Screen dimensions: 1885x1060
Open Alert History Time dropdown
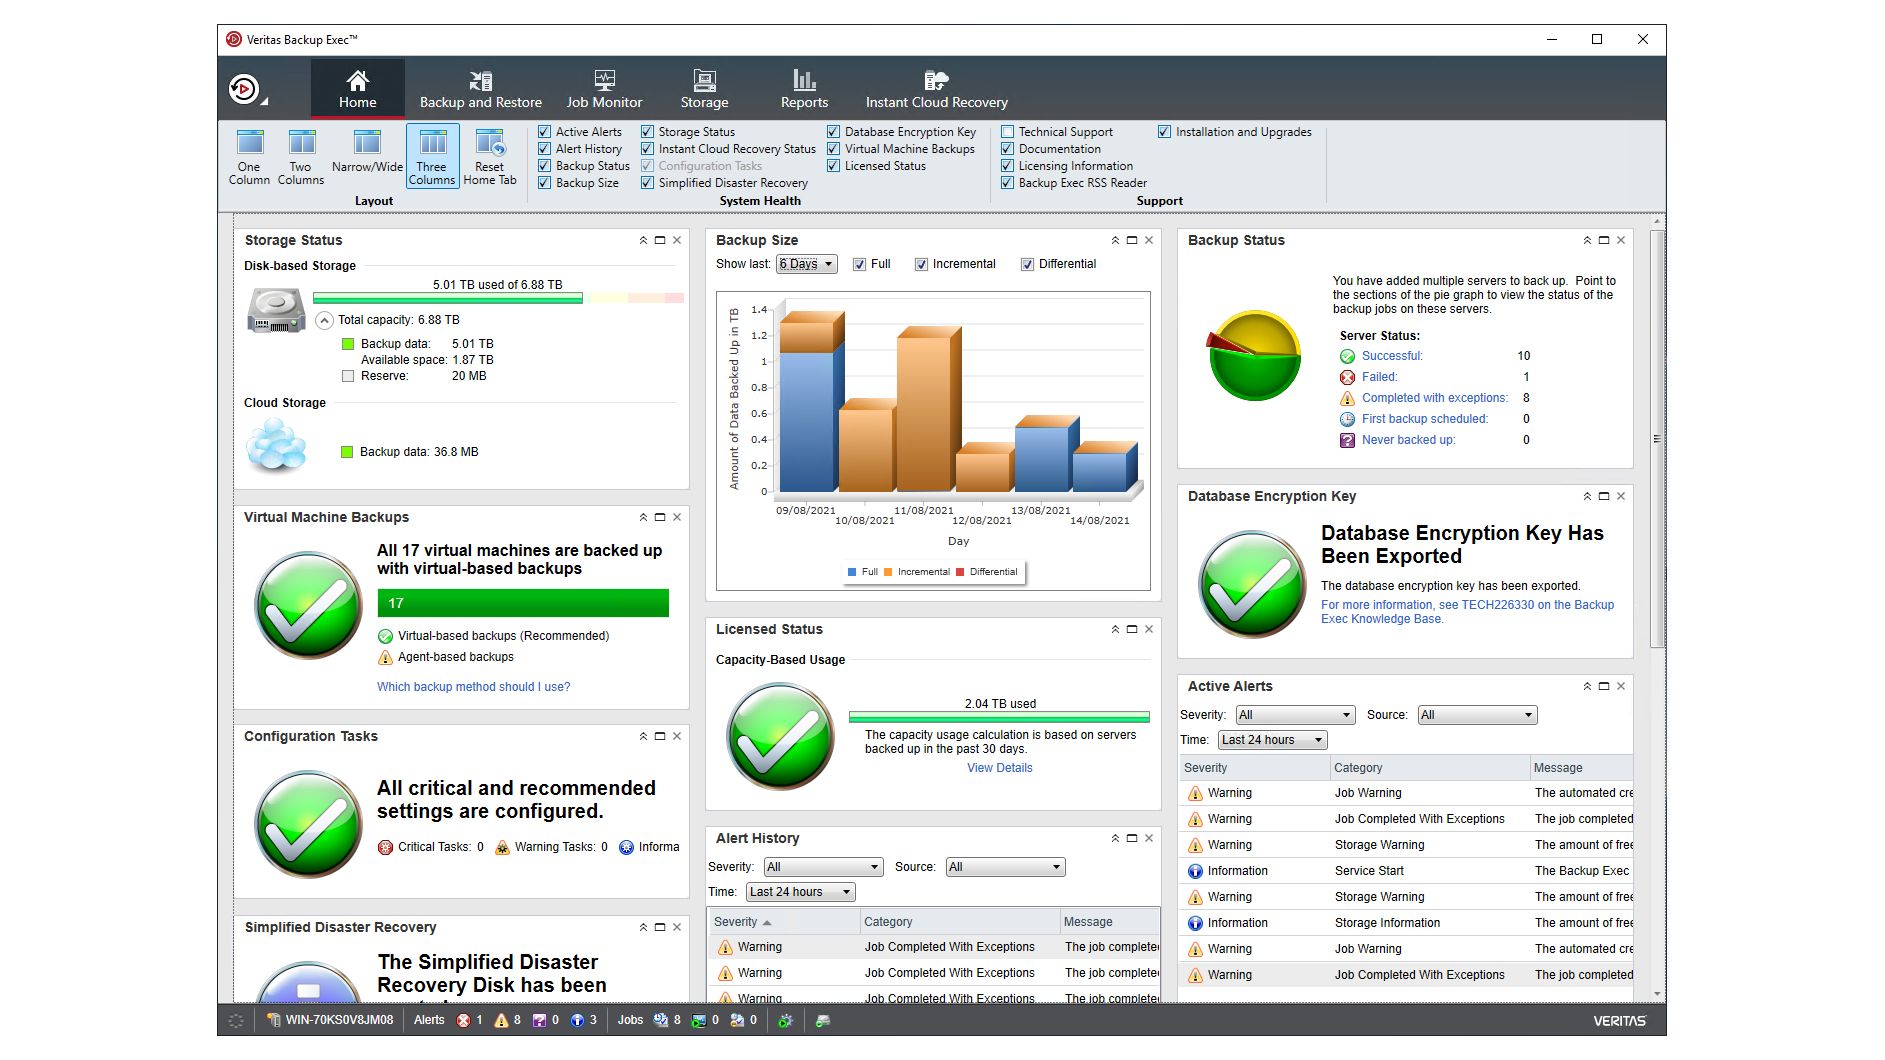[801, 892]
